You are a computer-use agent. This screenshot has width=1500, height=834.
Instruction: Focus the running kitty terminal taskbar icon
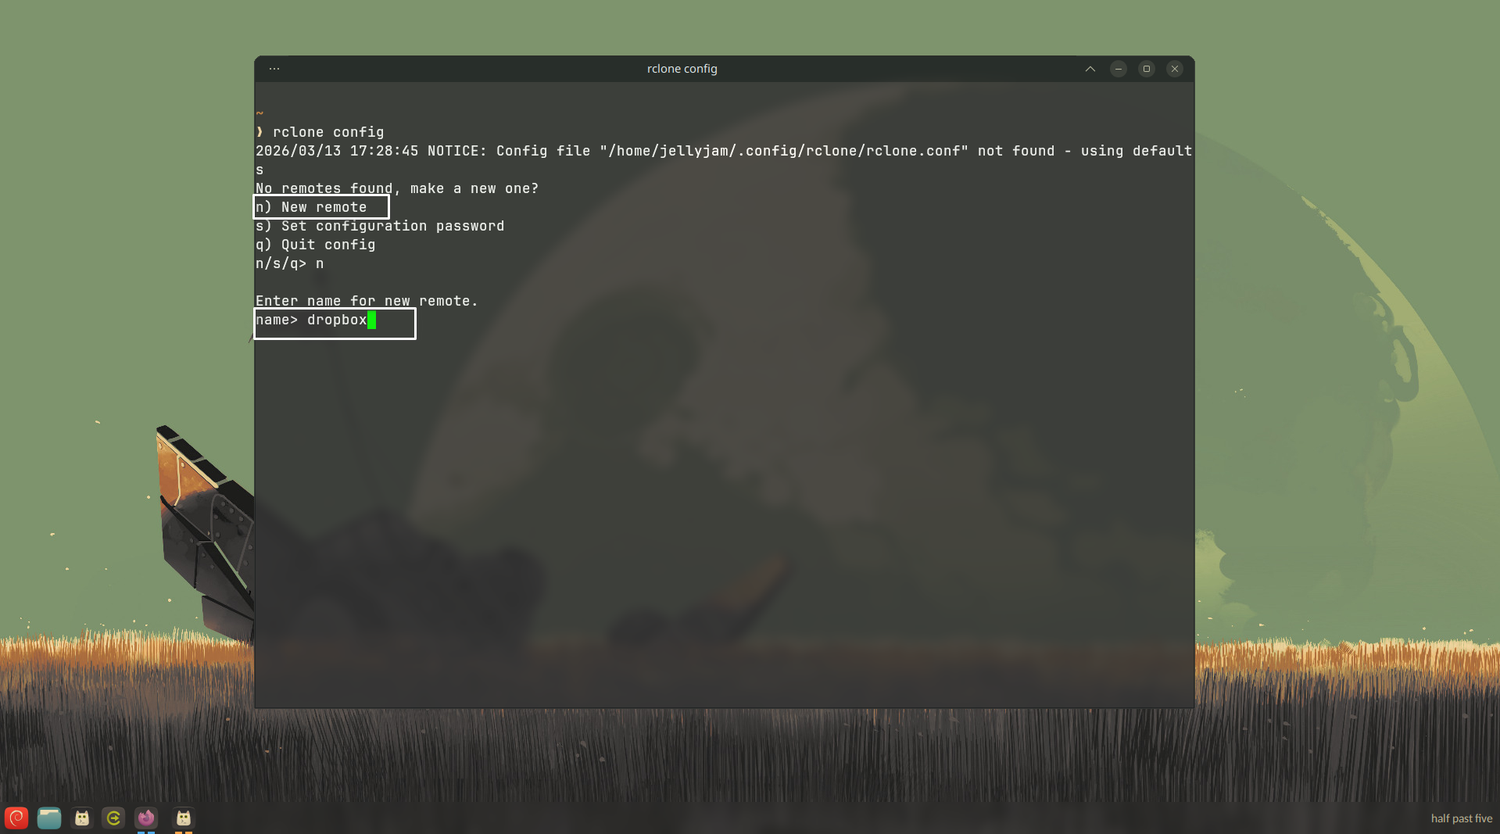[x=183, y=818]
